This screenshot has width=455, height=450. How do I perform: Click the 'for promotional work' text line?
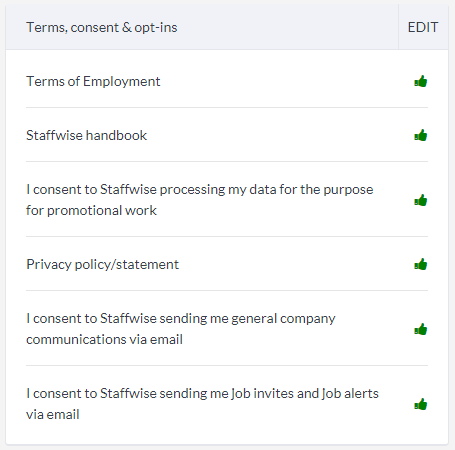91,210
